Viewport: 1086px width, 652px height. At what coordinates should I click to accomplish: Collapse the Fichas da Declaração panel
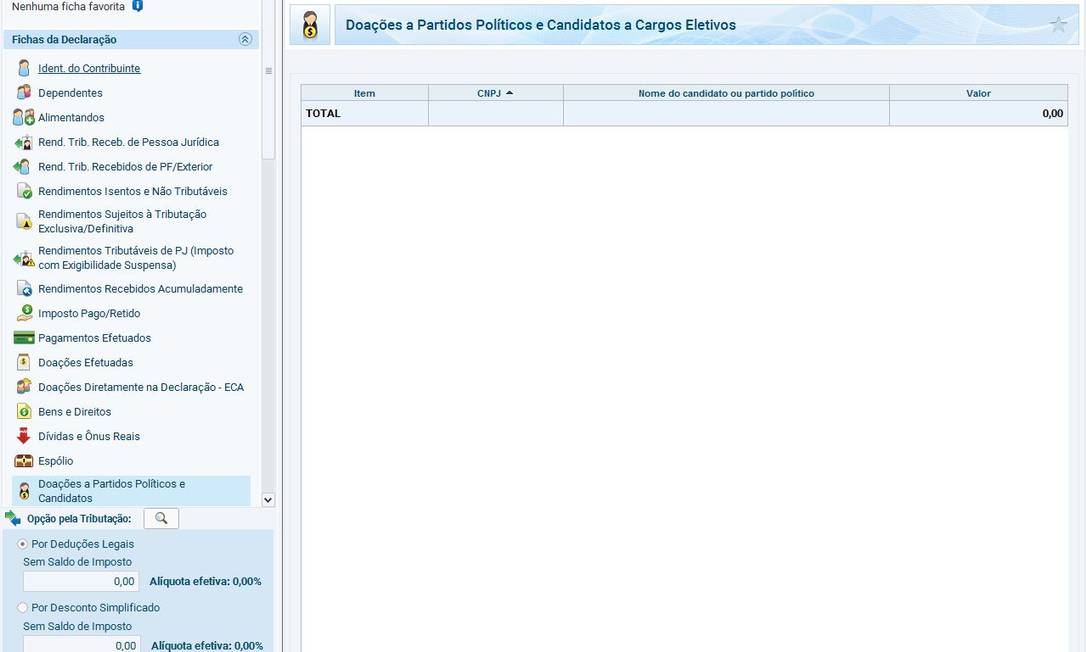point(245,40)
